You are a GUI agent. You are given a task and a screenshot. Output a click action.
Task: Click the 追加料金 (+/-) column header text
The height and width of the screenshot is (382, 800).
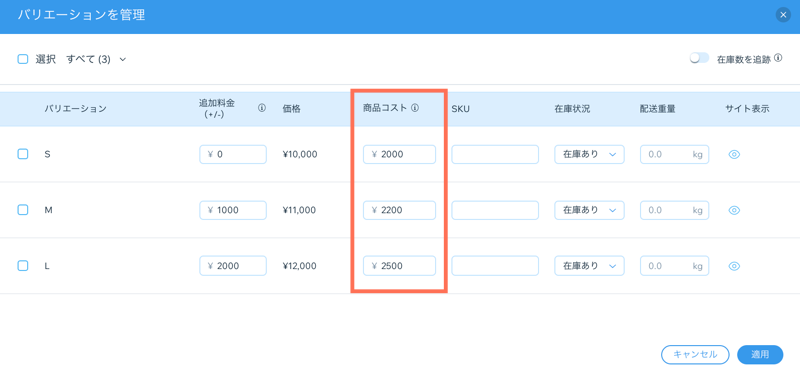tap(217, 108)
